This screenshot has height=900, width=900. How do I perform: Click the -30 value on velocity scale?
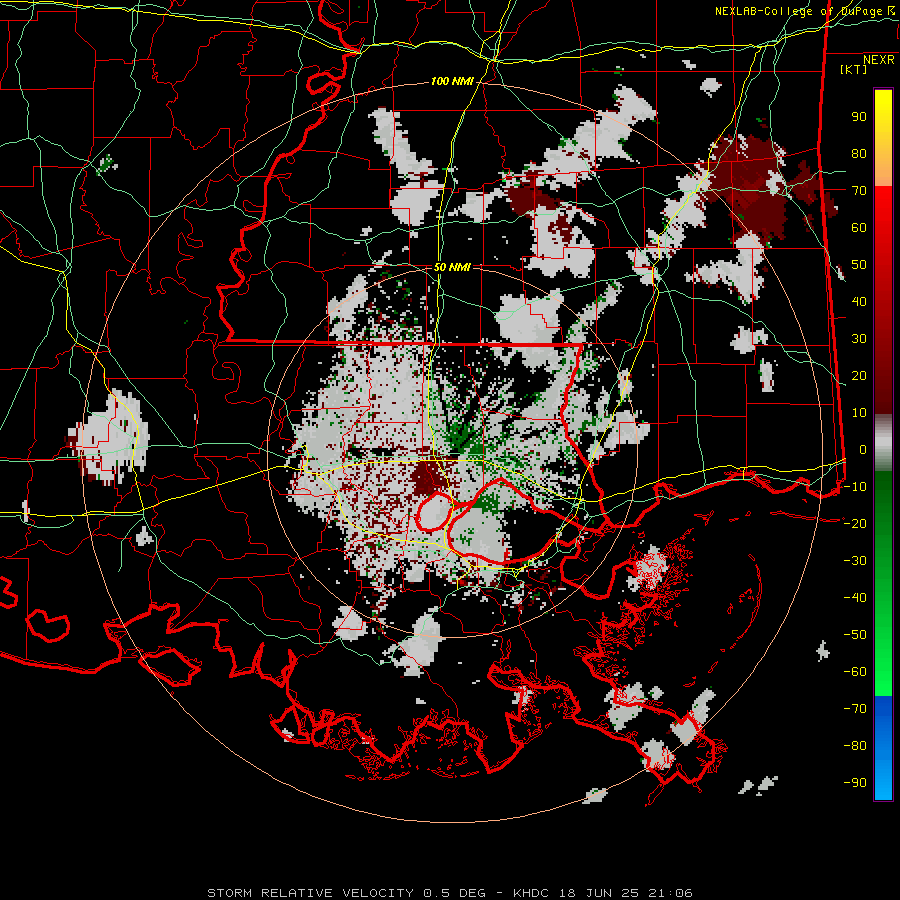[855, 561]
